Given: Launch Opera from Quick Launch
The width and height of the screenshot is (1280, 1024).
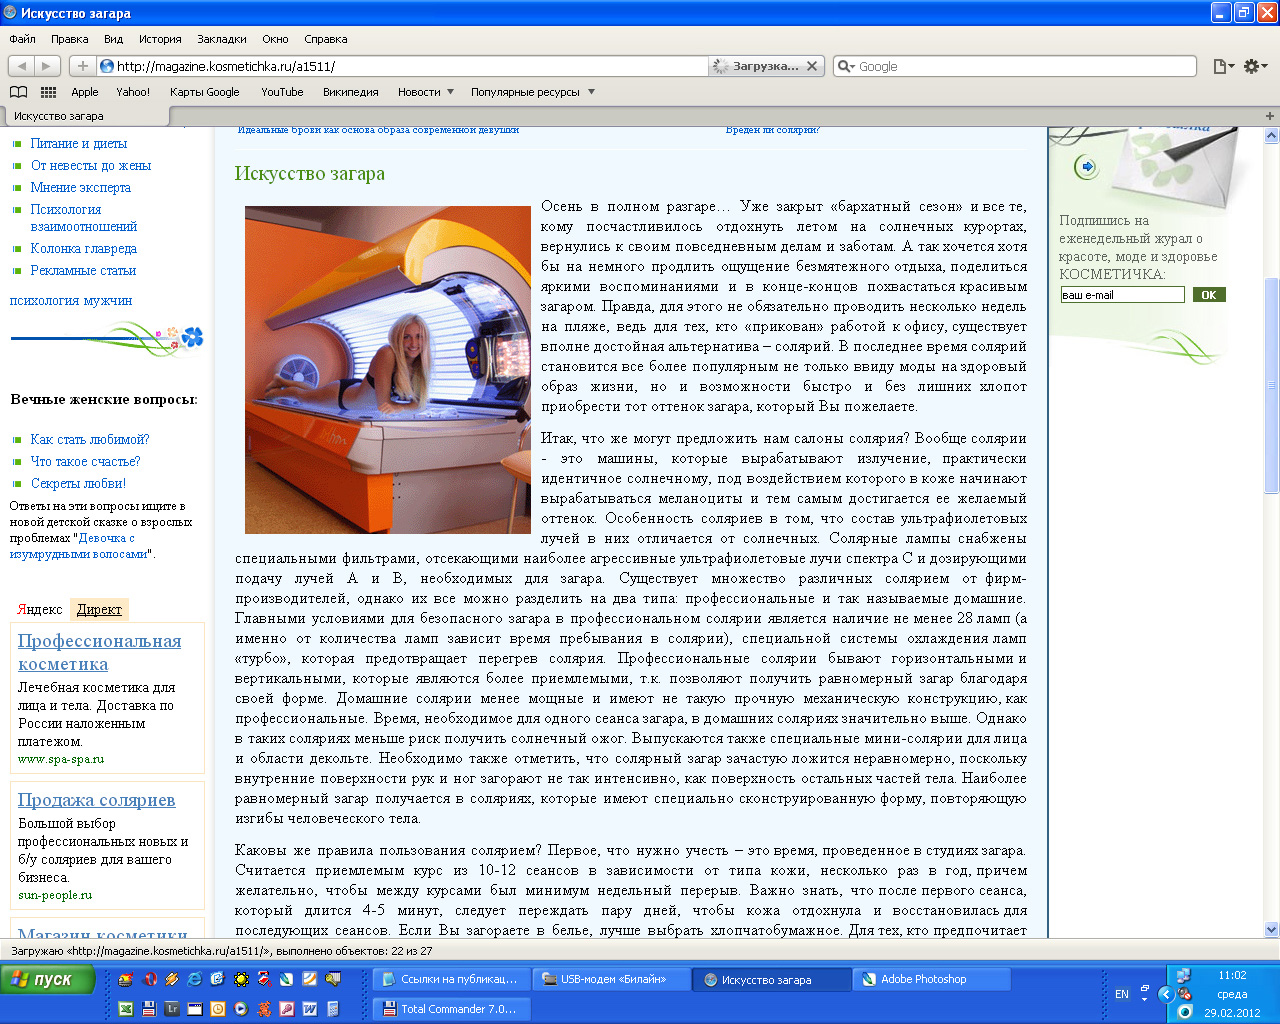Looking at the screenshot, I should [149, 979].
